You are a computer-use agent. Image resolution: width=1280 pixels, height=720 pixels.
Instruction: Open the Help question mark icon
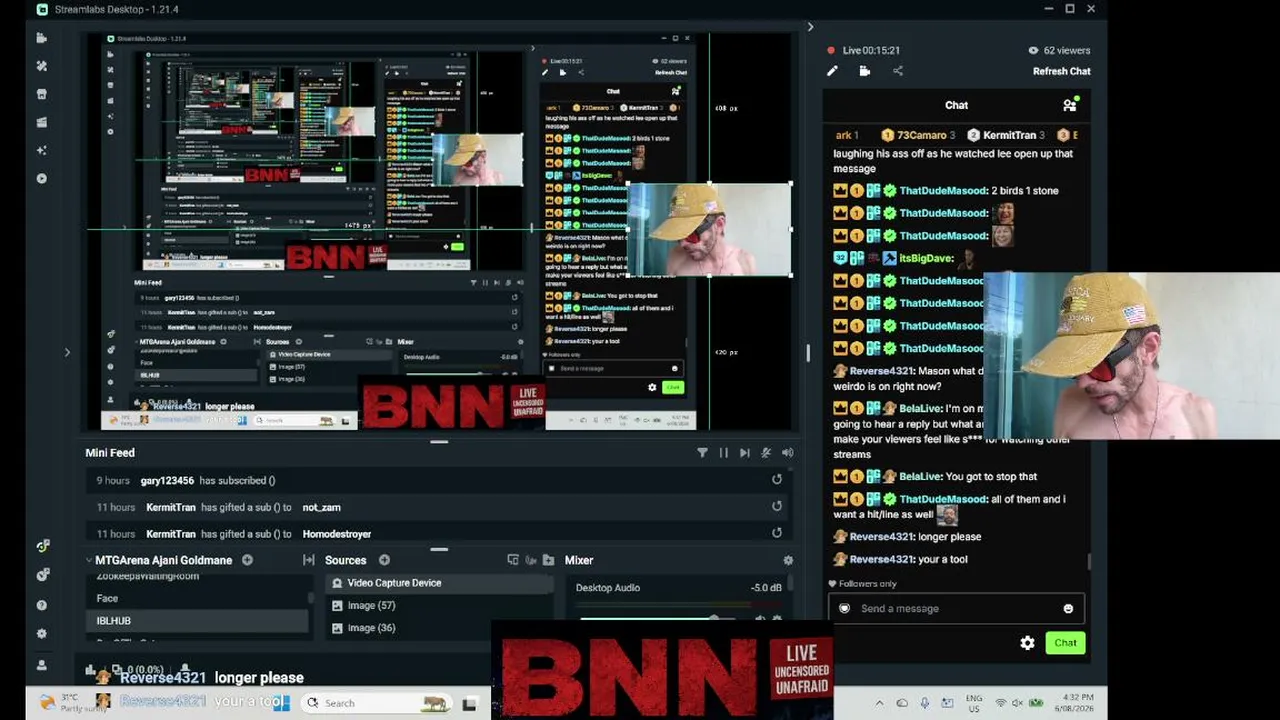[x=41, y=605]
